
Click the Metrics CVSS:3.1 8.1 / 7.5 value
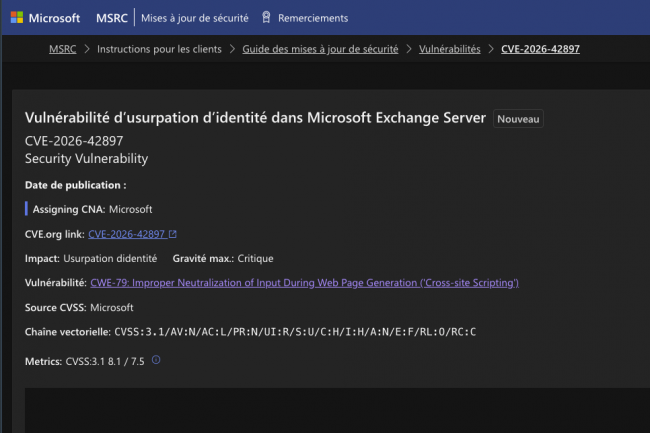105,361
